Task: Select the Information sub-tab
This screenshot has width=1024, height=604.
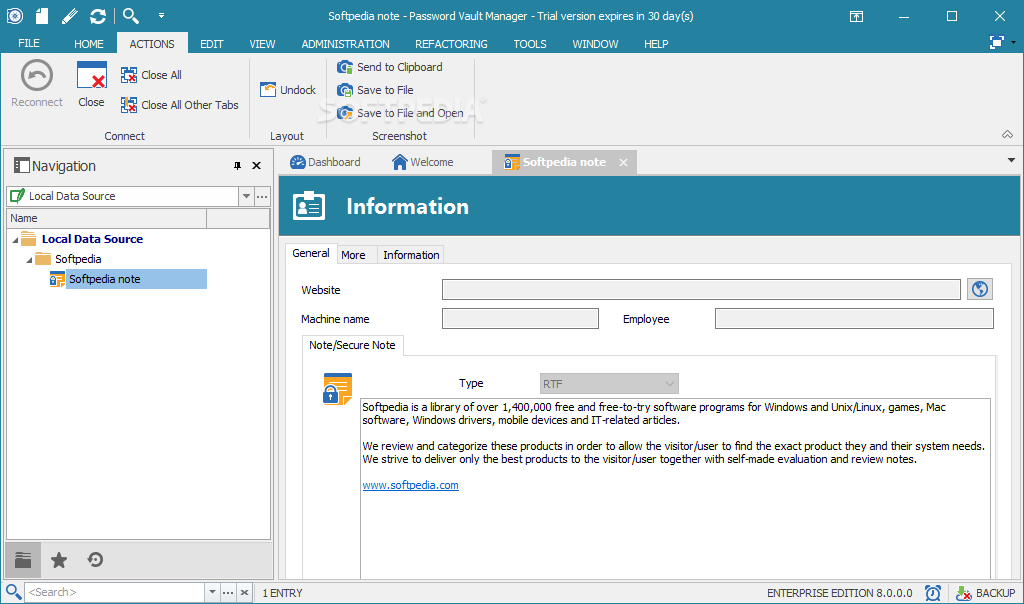Action: click(x=411, y=255)
